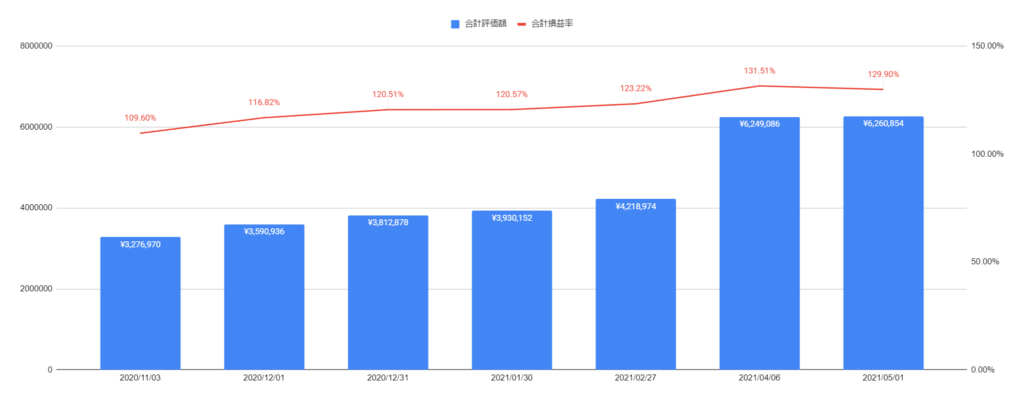Click the 129.90% line data label
The width and height of the screenshot is (1024, 402).
pyautogui.click(x=884, y=74)
